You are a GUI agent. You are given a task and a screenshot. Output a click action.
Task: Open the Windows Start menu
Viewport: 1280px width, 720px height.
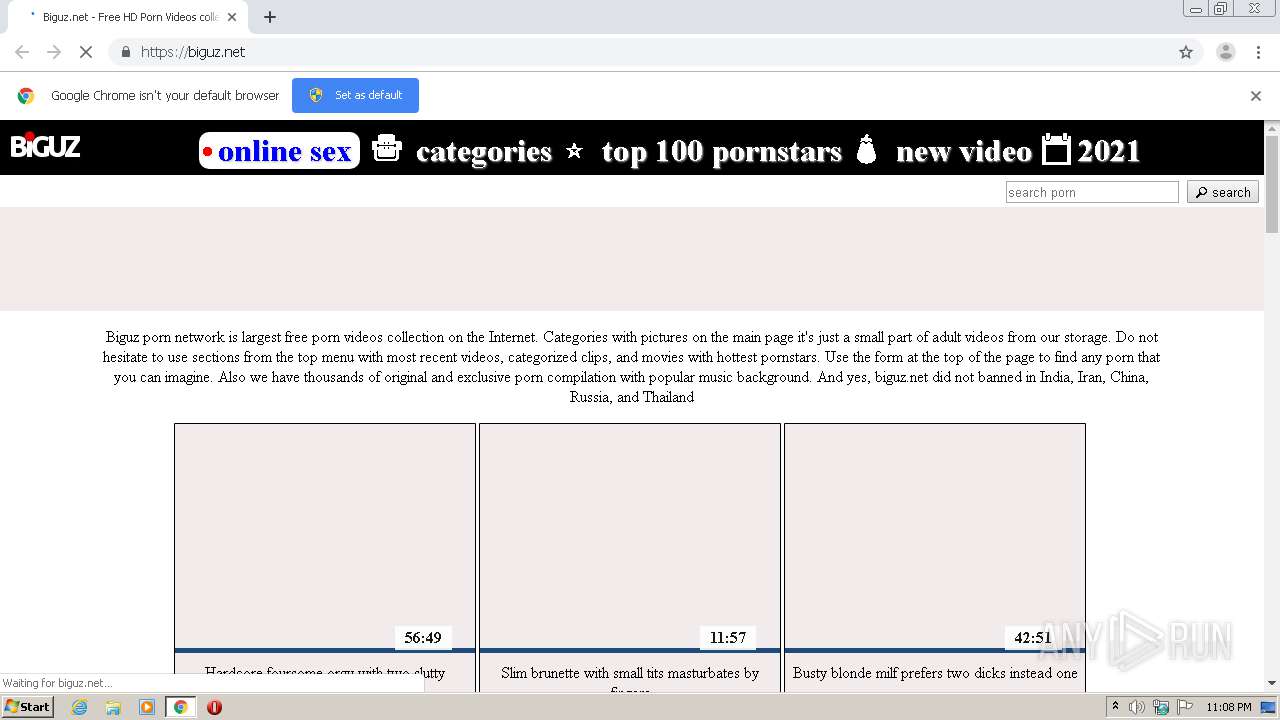point(27,707)
